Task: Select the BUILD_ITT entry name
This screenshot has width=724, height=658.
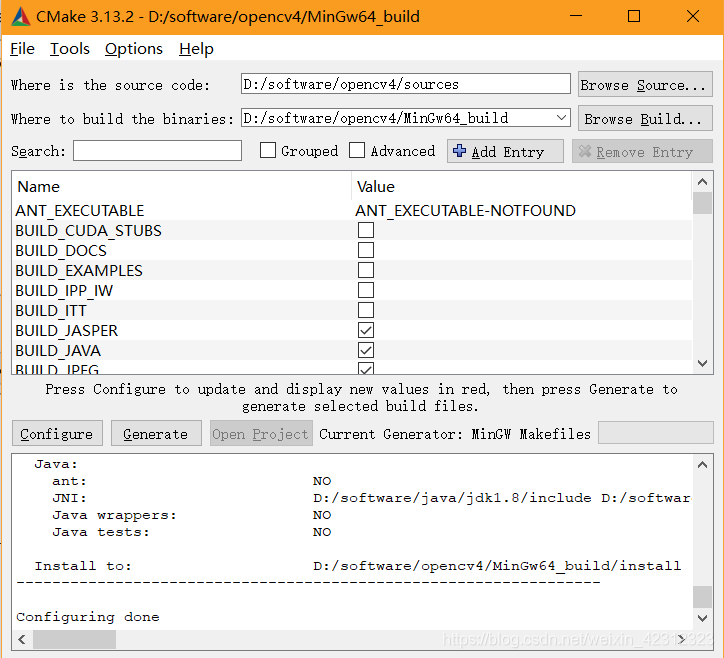Action: point(51,310)
